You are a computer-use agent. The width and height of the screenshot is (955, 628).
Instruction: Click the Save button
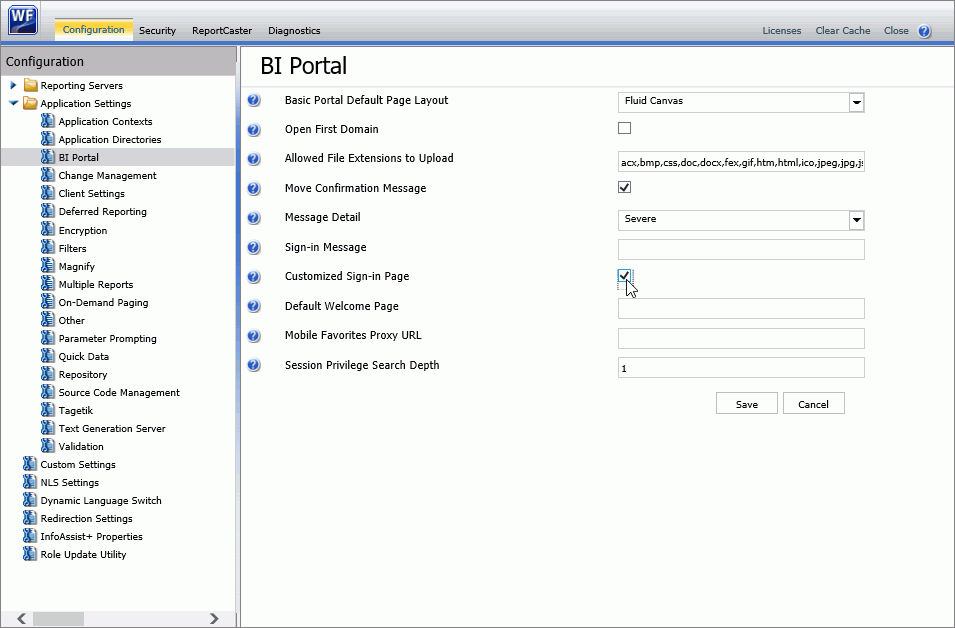click(746, 403)
